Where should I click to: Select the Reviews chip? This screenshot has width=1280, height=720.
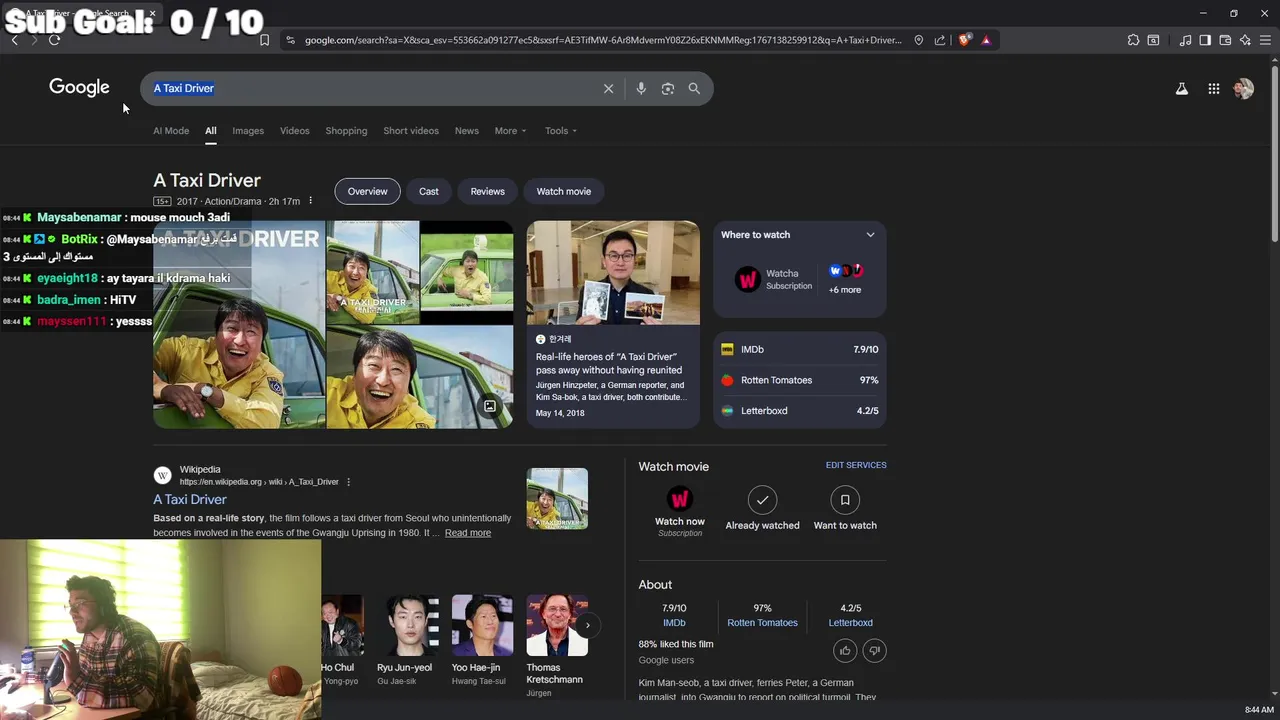tap(488, 191)
